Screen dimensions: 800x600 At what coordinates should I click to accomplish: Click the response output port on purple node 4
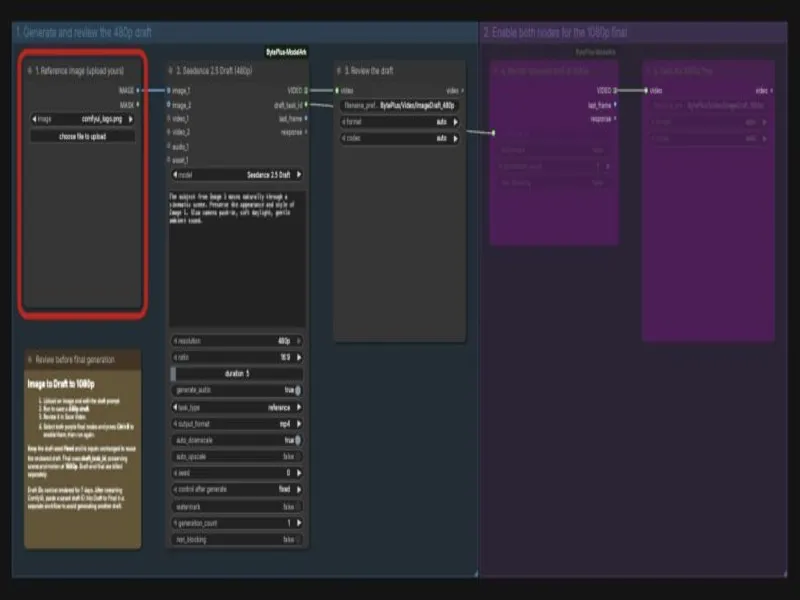(615, 118)
